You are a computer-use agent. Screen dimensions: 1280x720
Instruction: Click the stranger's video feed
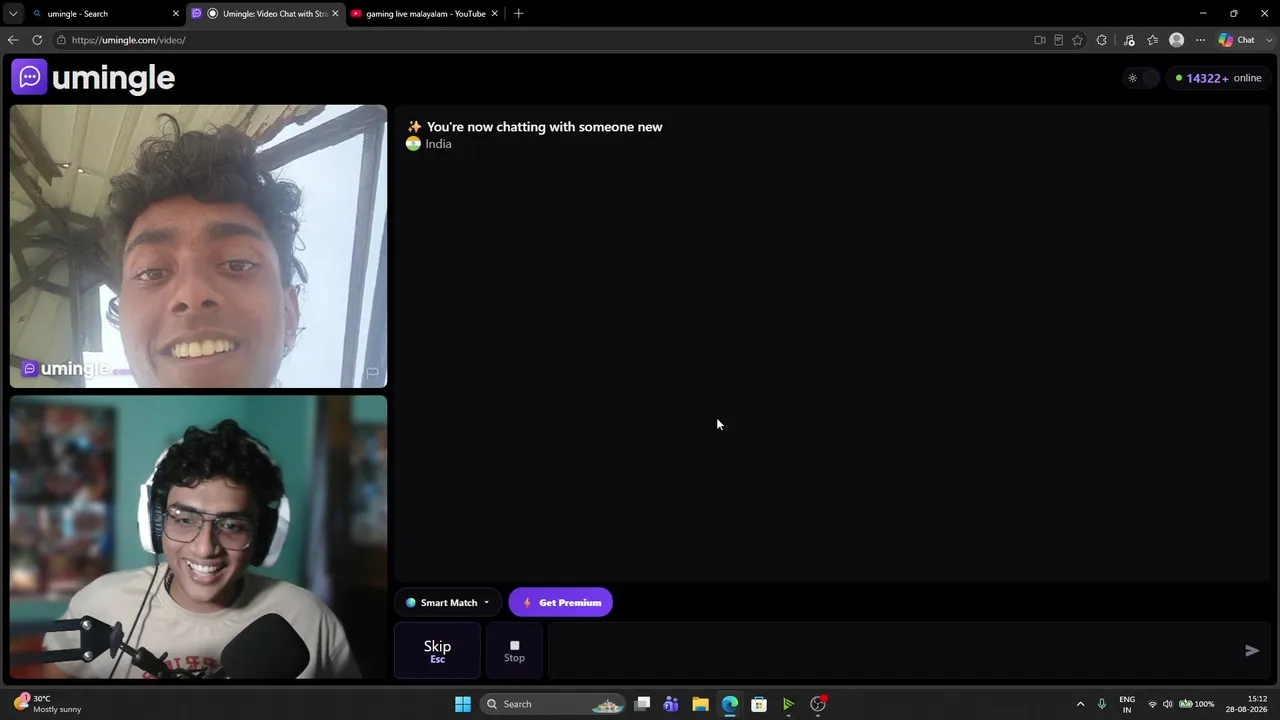click(x=198, y=246)
